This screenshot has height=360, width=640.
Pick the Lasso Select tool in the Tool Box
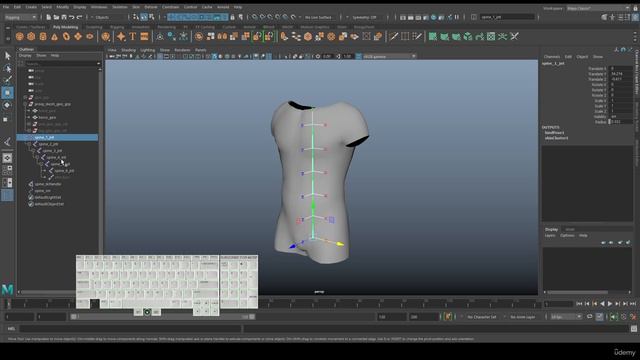click(x=7, y=68)
